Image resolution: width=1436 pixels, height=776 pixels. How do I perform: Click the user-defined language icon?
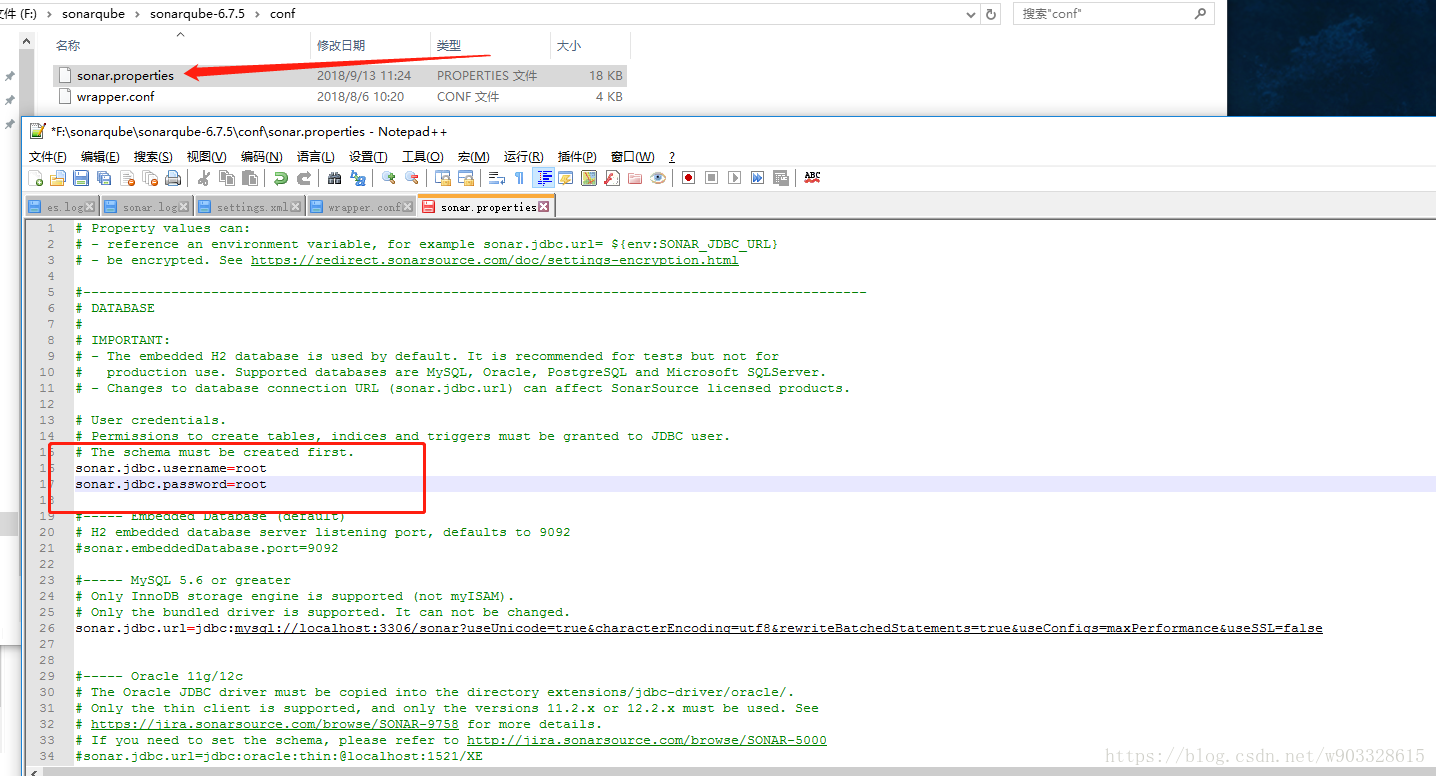click(x=565, y=178)
